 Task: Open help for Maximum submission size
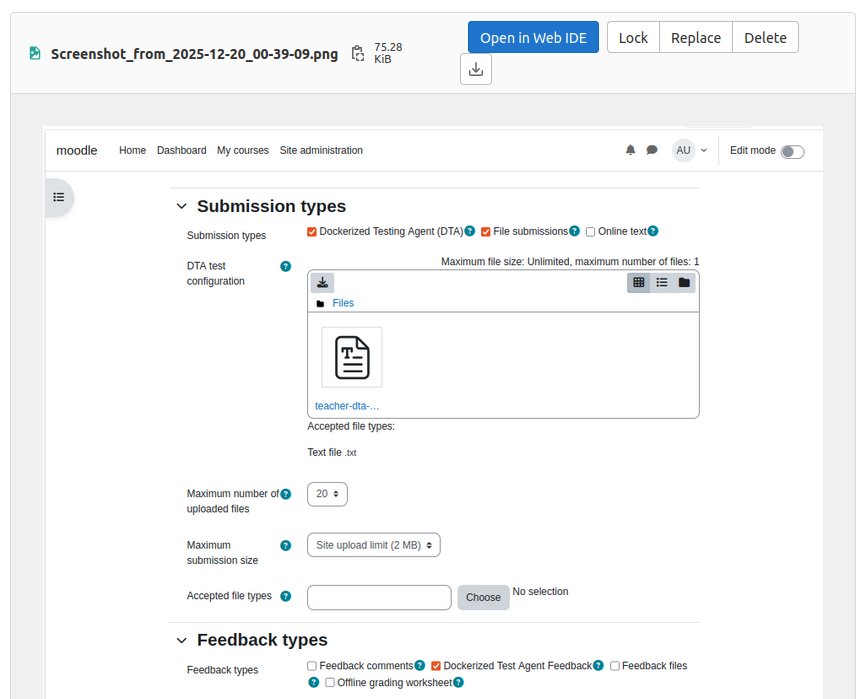[286, 546]
